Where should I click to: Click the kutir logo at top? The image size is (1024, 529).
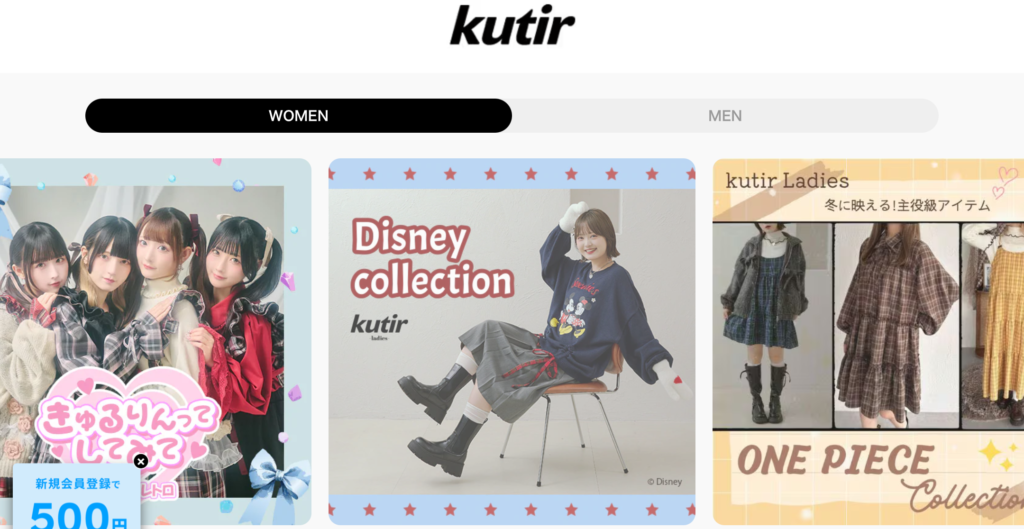click(512, 25)
